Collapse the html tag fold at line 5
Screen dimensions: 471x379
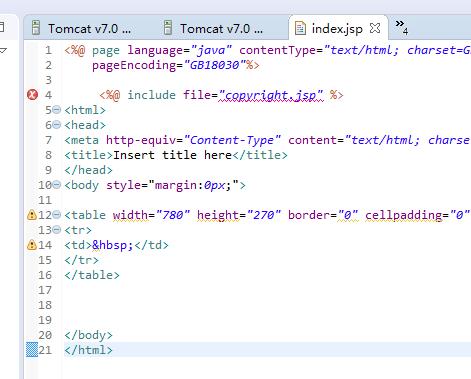57,110
